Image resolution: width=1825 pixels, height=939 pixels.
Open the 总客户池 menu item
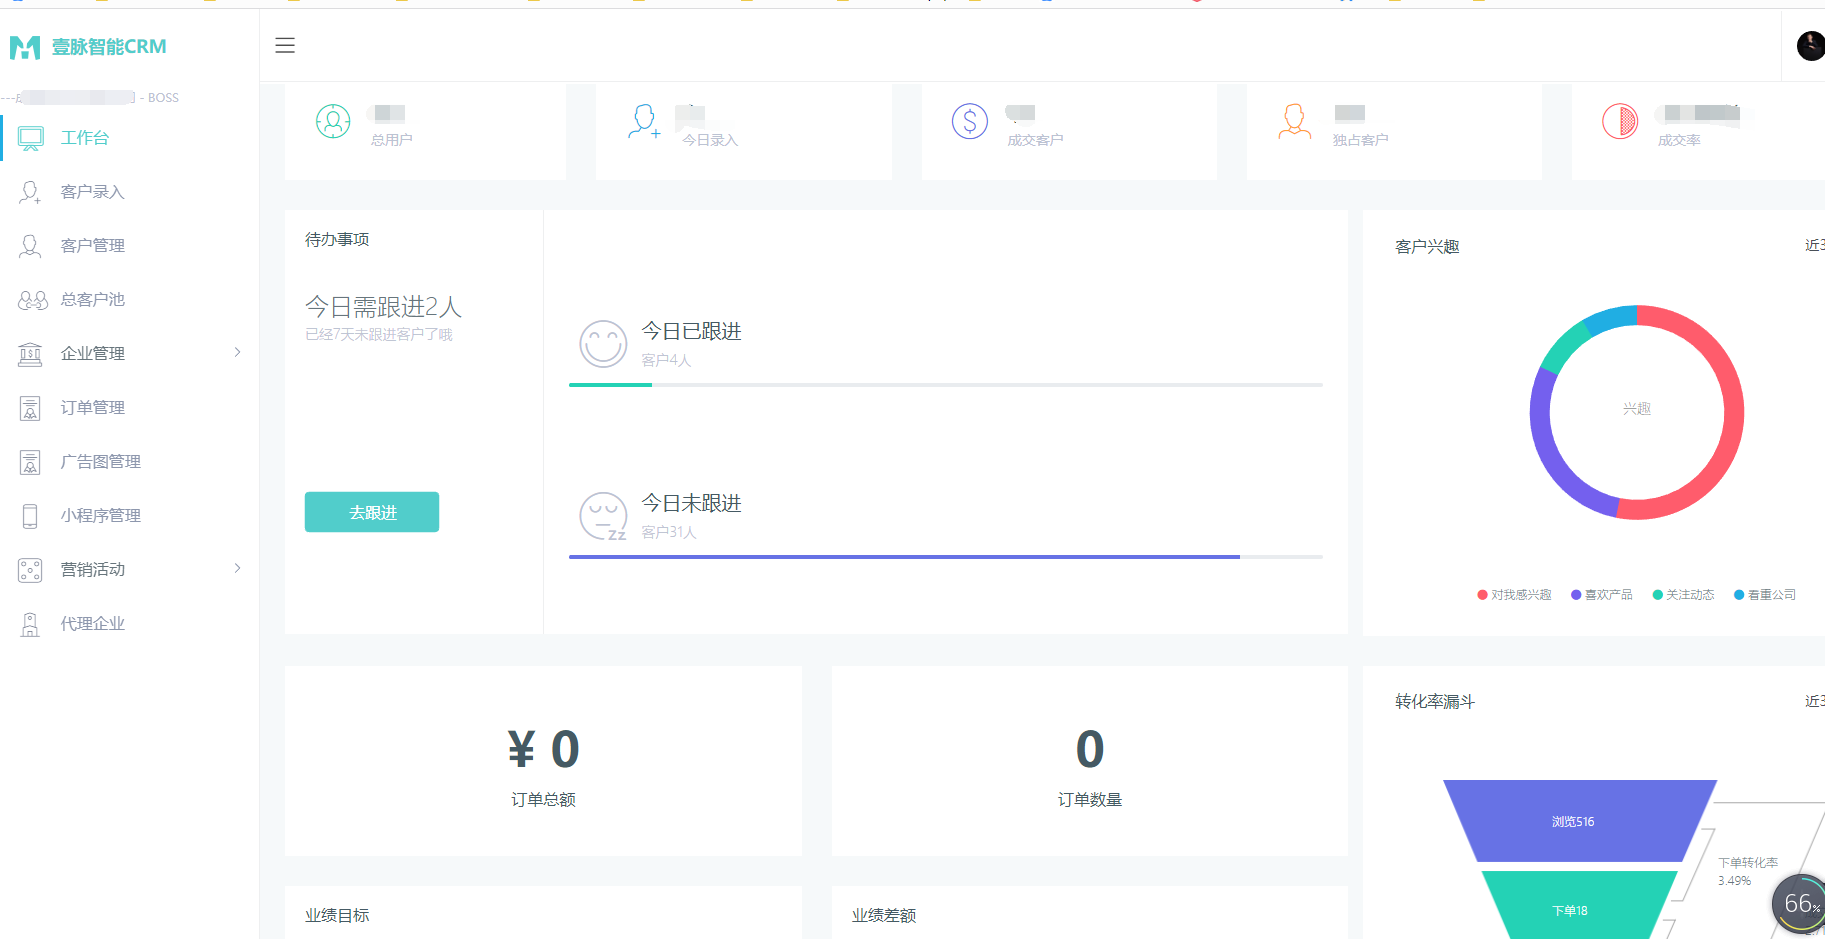click(130, 300)
